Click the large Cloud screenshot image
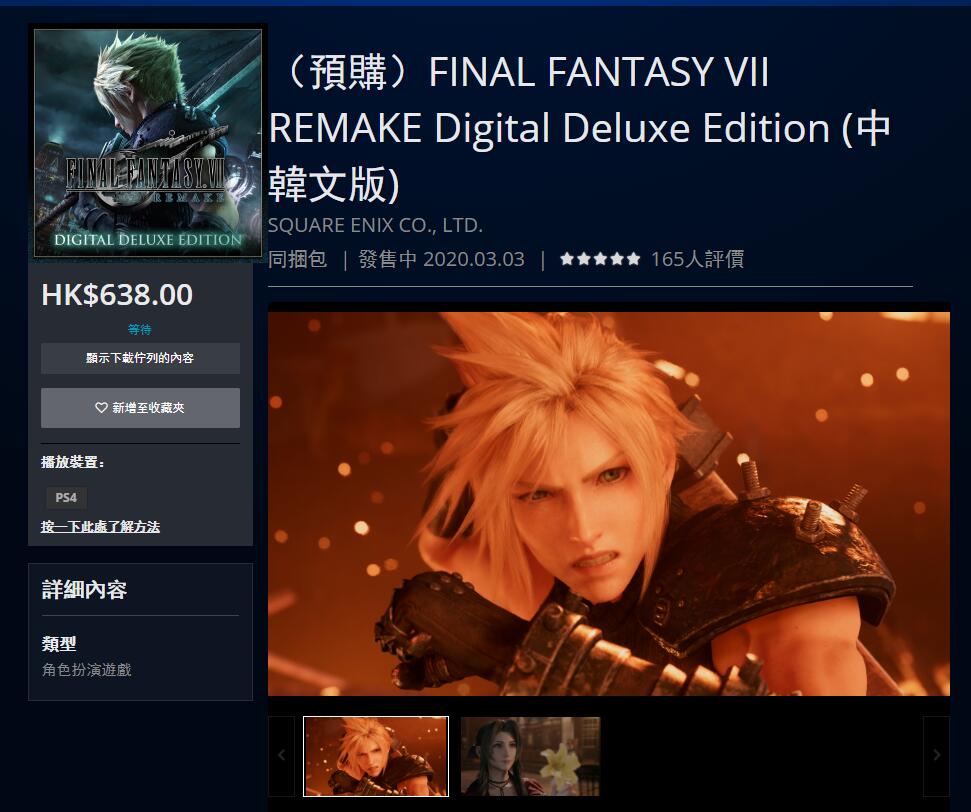The height and width of the screenshot is (812, 971). [609, 504]
